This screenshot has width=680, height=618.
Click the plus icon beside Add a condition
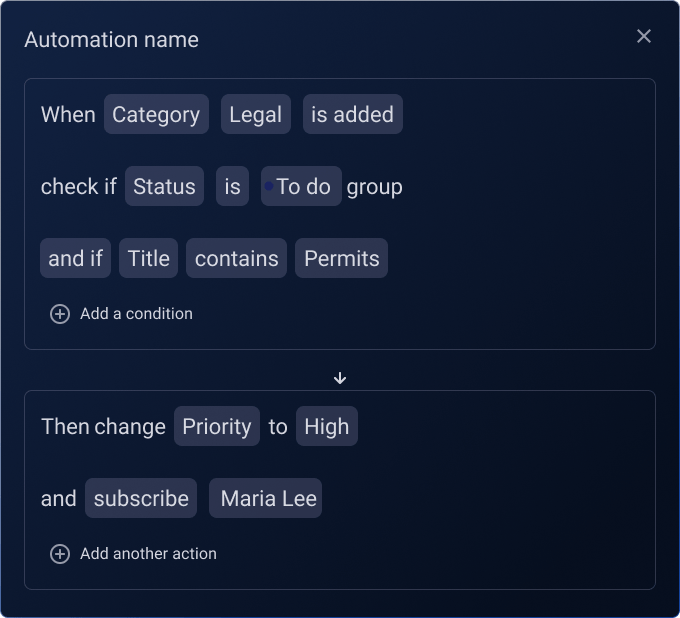pyautogui.click(x=60, y=314)
